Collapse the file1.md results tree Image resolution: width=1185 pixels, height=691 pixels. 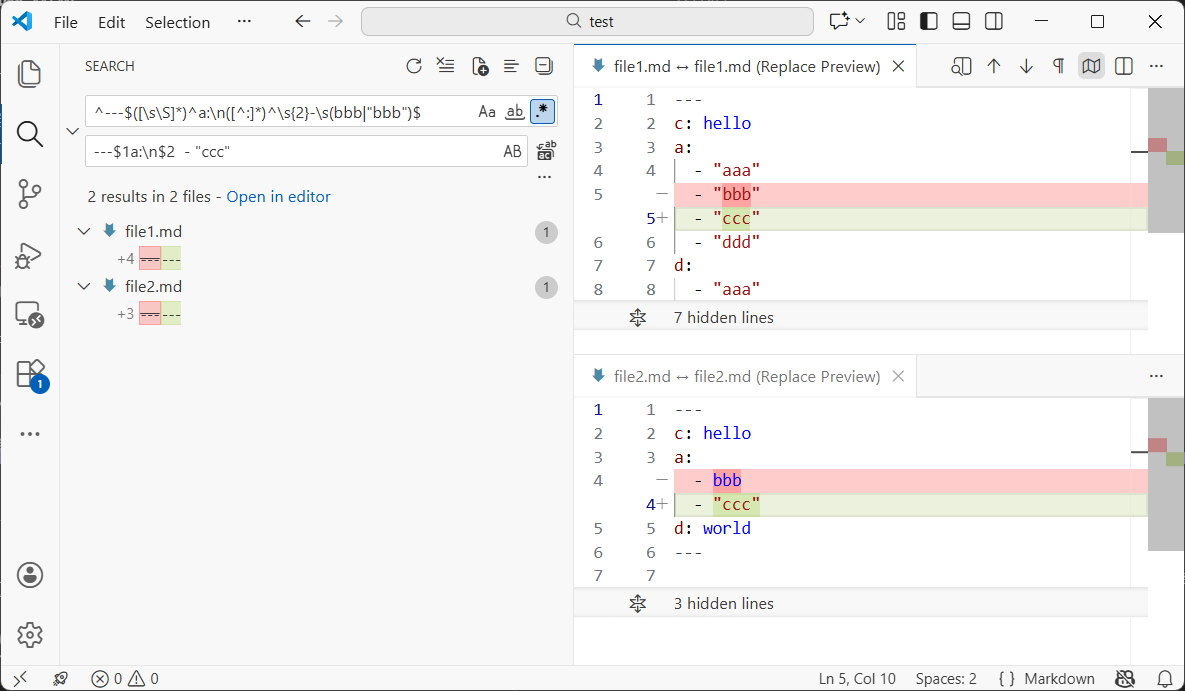pos(84,232)
